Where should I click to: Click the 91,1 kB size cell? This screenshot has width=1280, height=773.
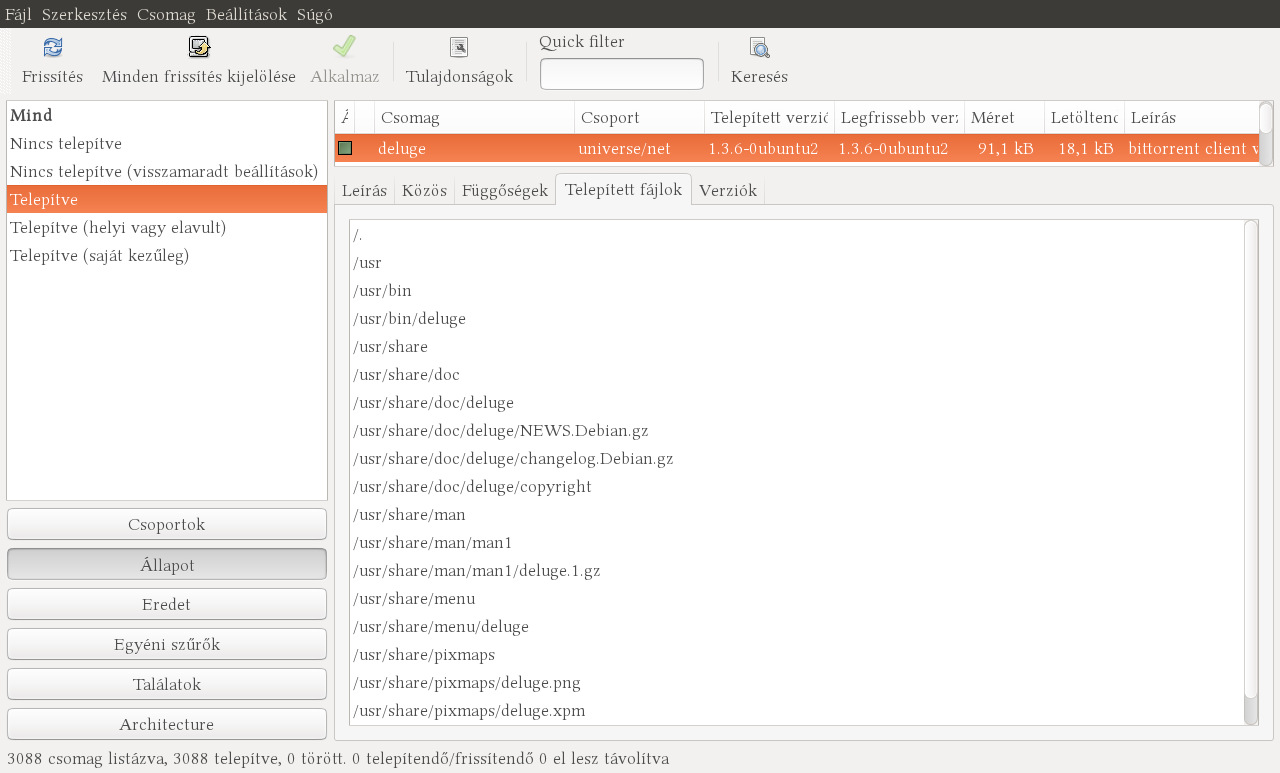[1005, 149]
